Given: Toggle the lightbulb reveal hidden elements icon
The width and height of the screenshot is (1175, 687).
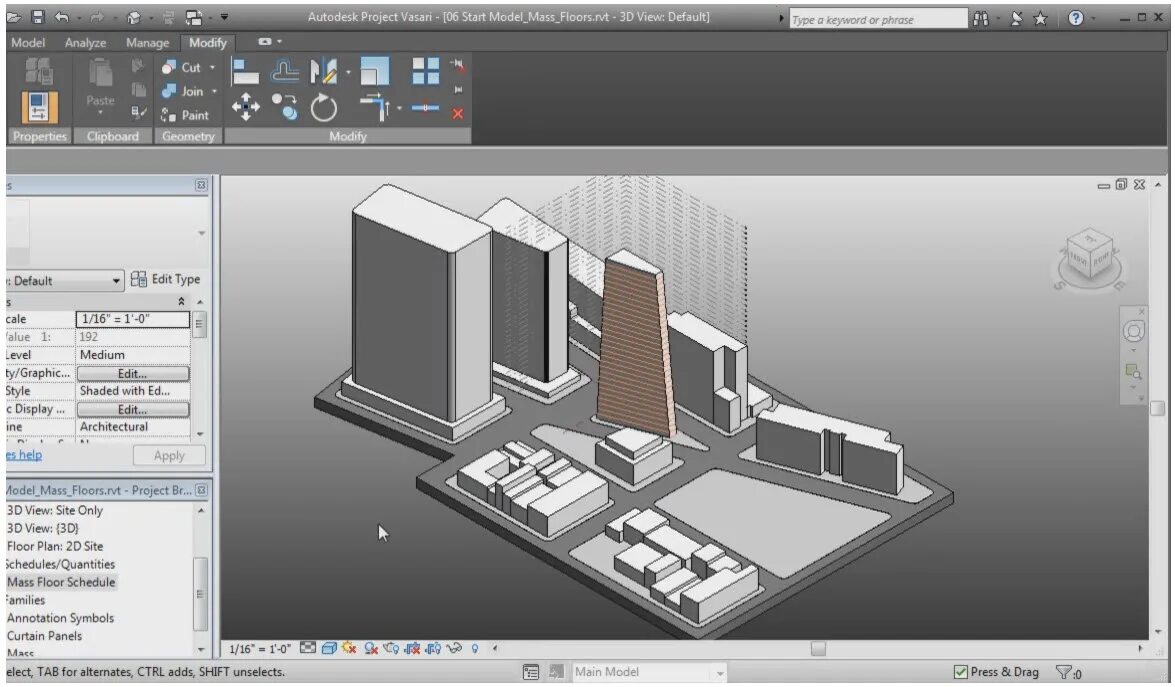Looking at the screenshot, I should pyautogui.click(x=474, y=648).
